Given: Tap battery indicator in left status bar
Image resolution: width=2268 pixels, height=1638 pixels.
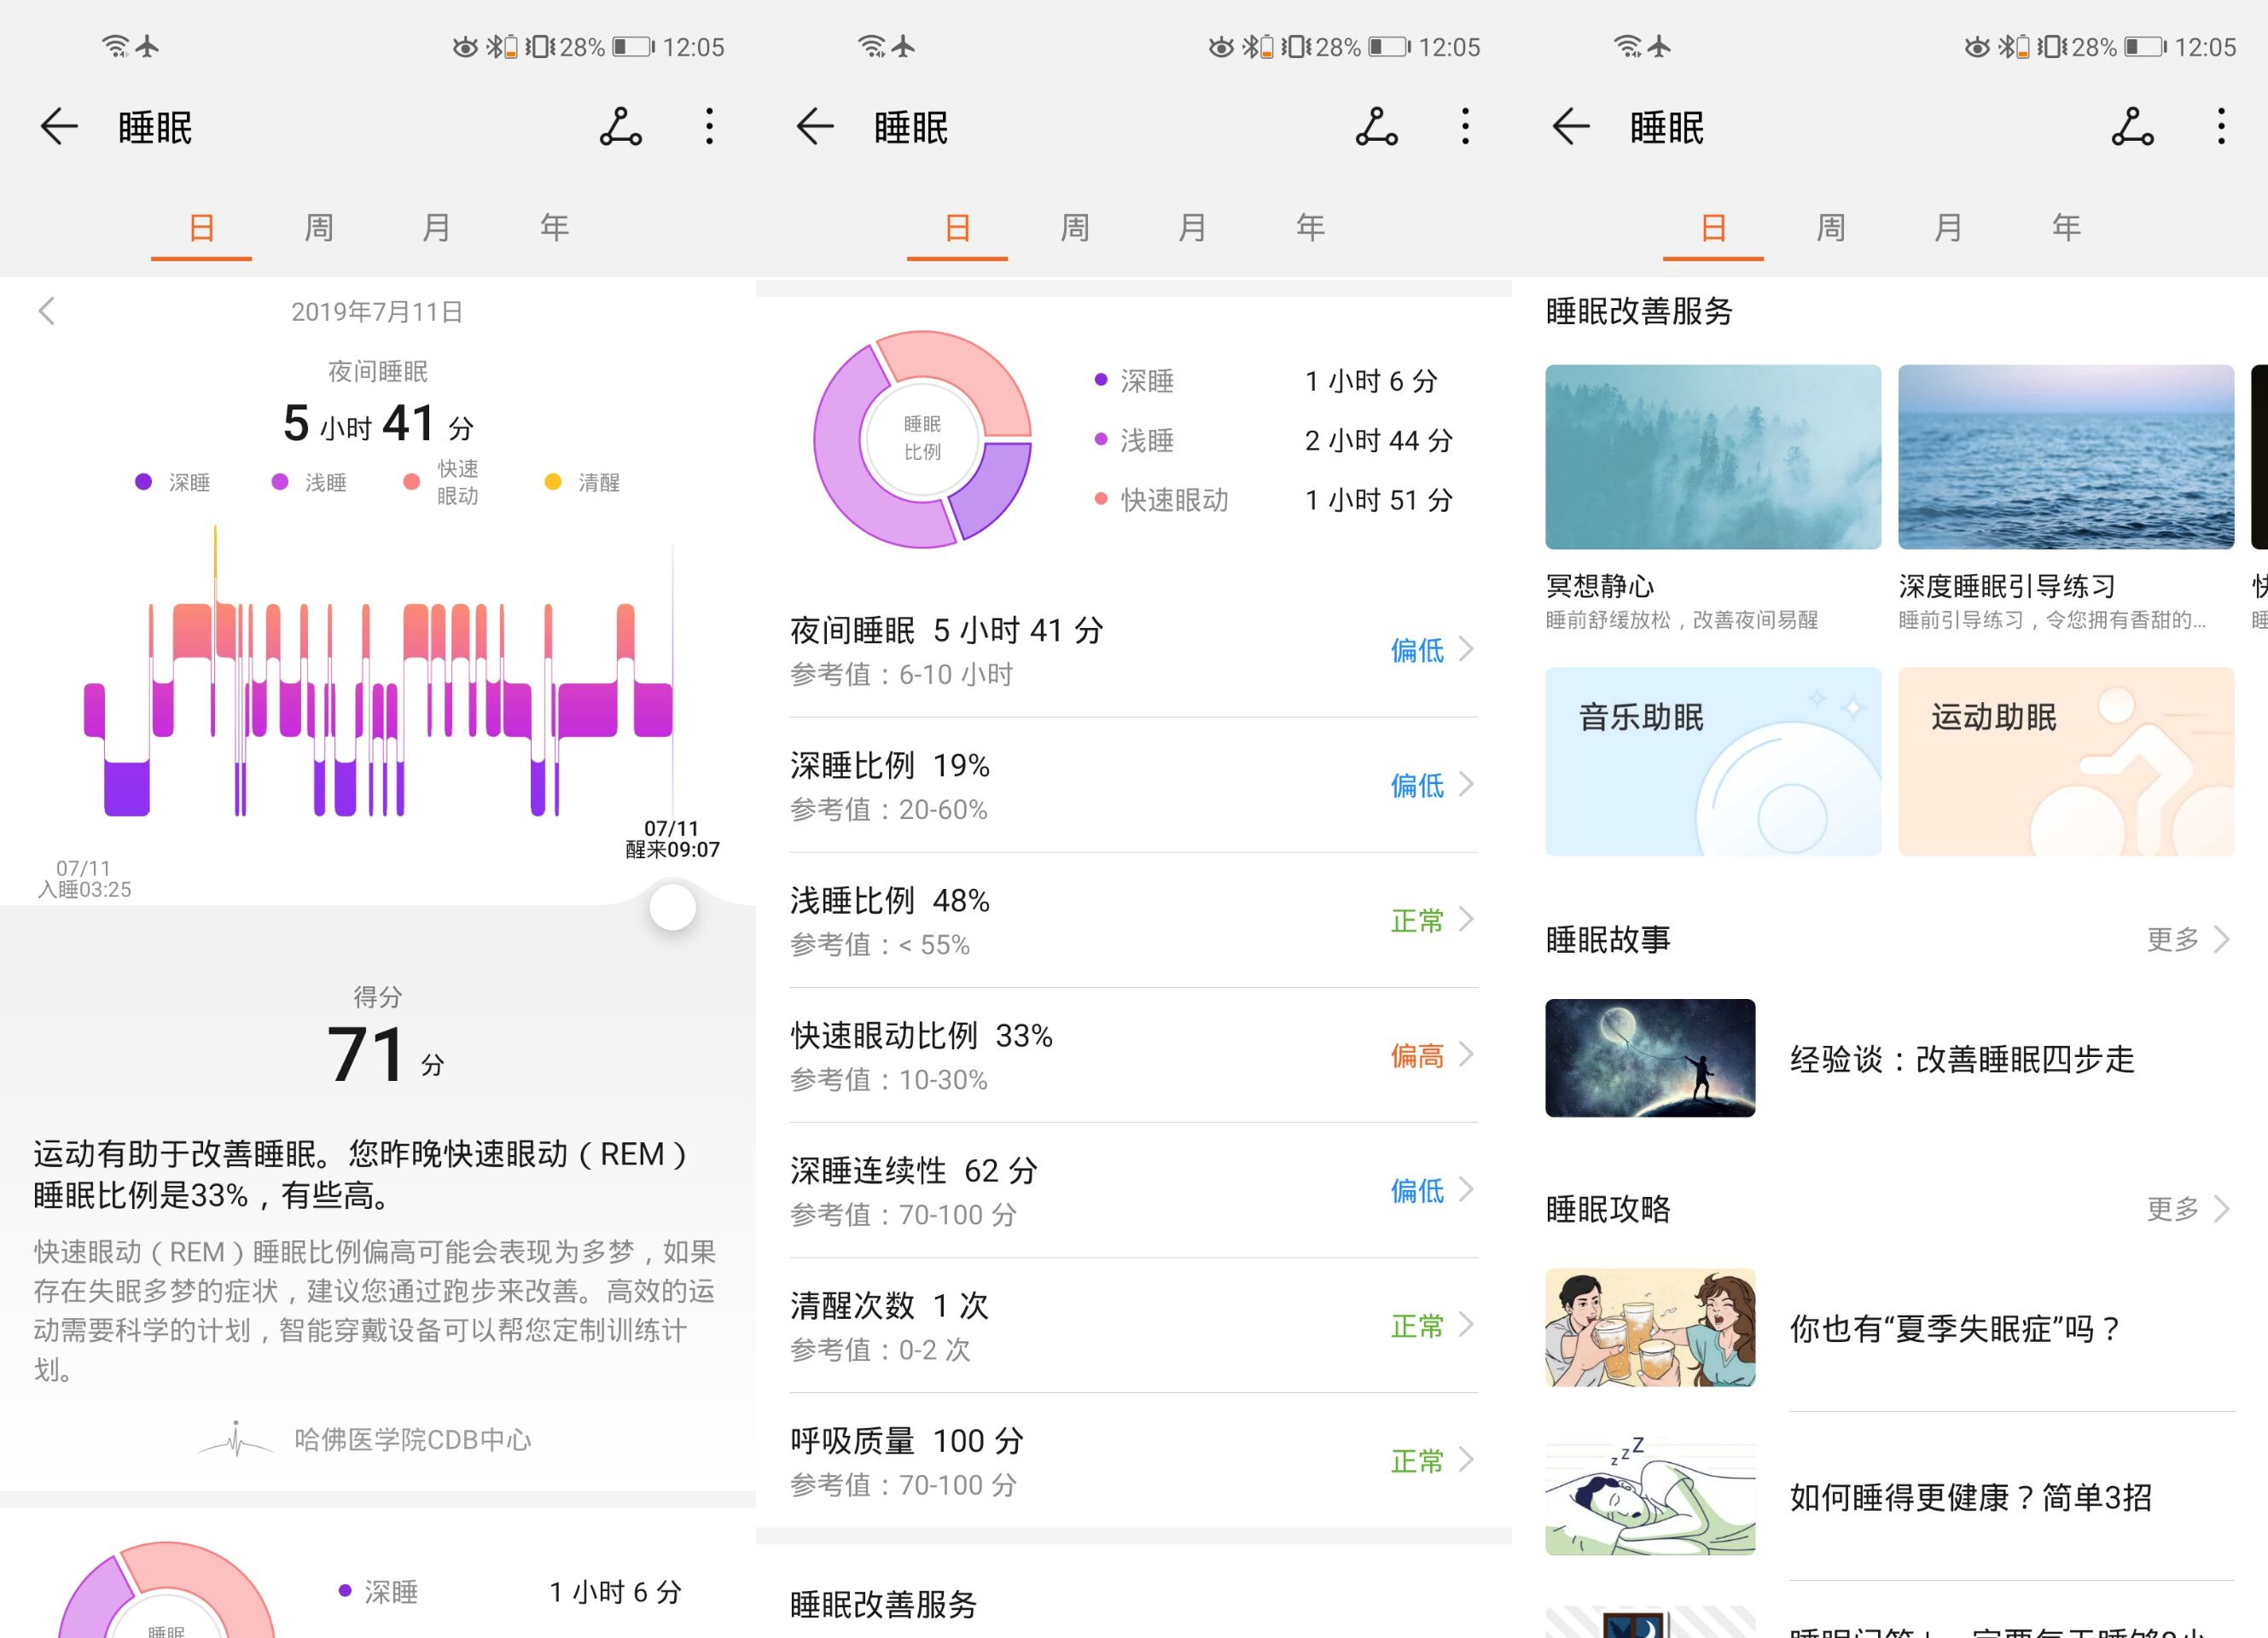Looking at the screenshot, I should [x=633, y=47].
